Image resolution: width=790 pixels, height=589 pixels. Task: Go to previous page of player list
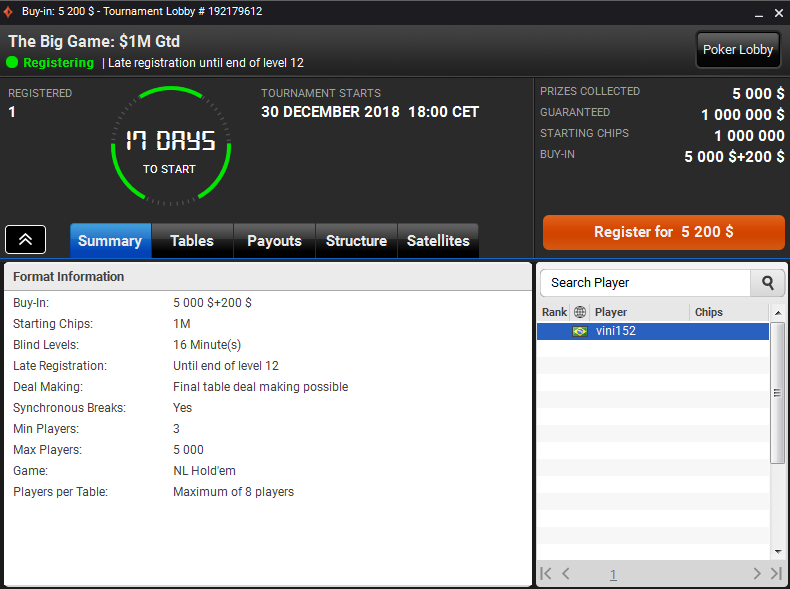[x=566, y=574]
